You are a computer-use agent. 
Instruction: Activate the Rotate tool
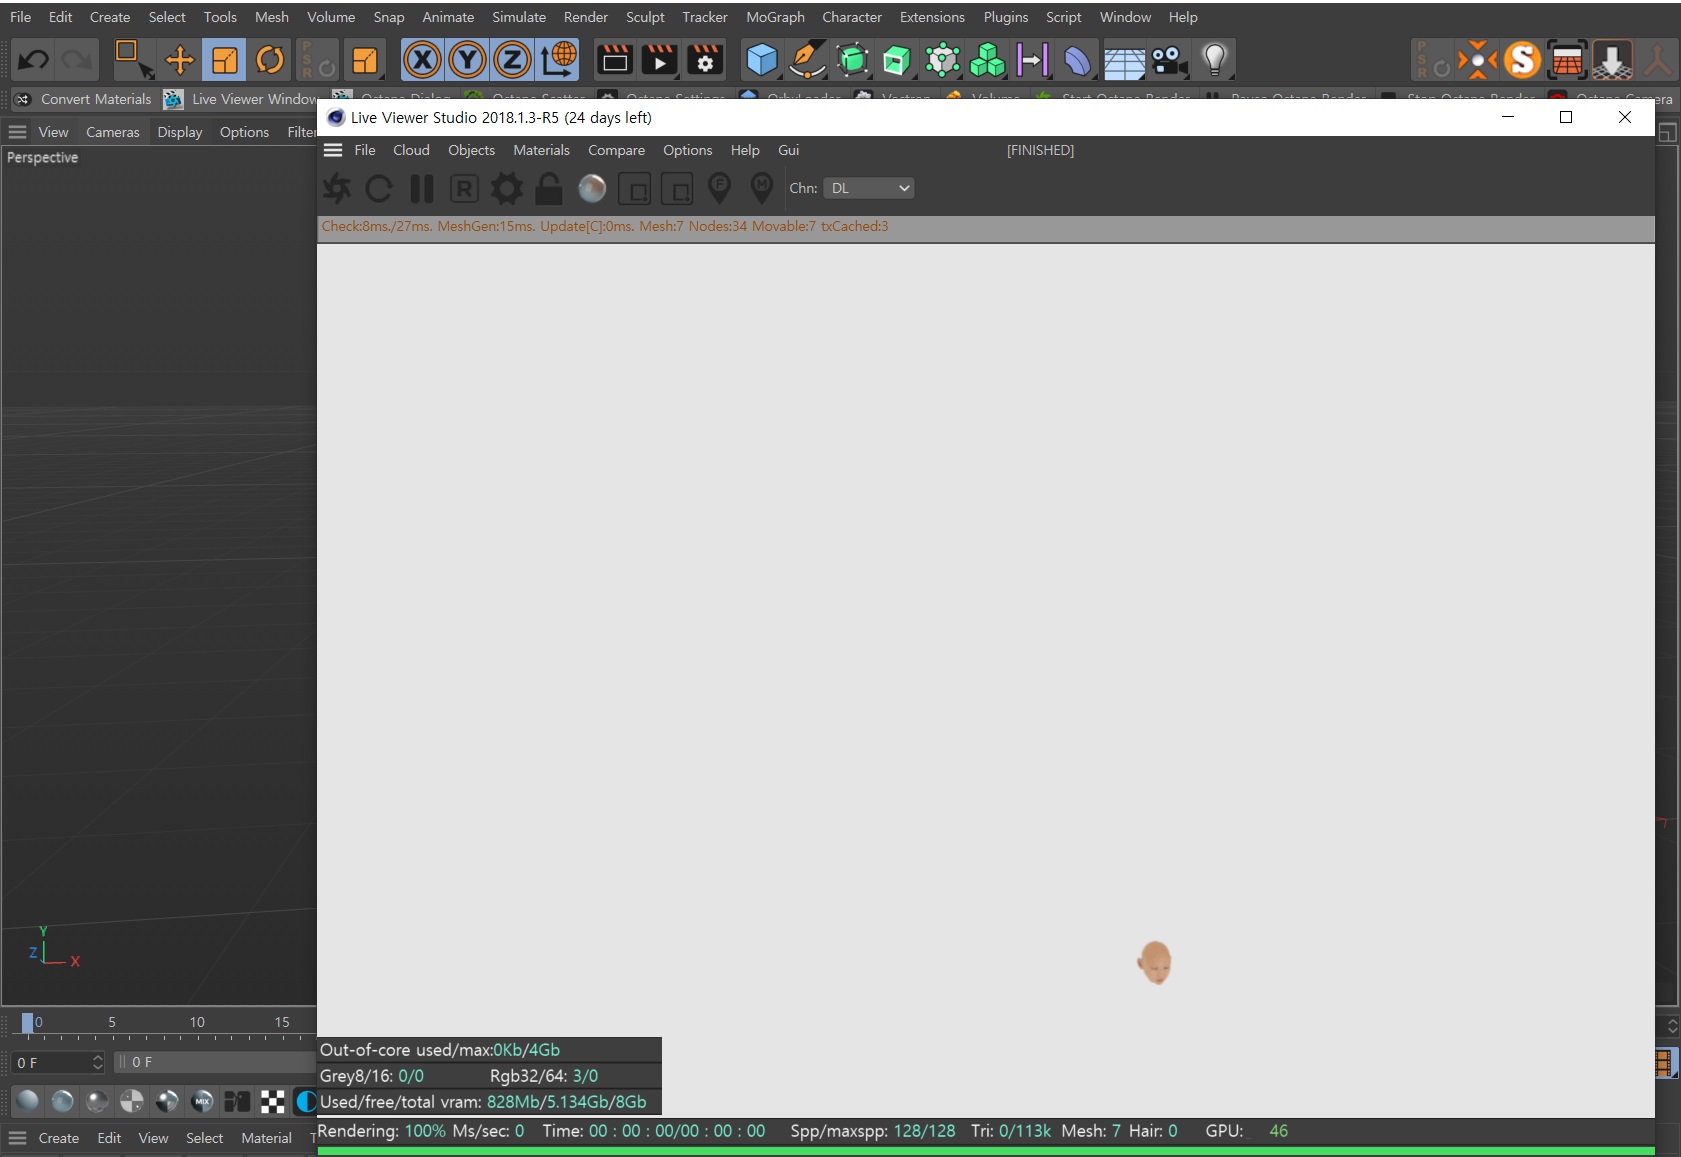(x=270, y=60)
